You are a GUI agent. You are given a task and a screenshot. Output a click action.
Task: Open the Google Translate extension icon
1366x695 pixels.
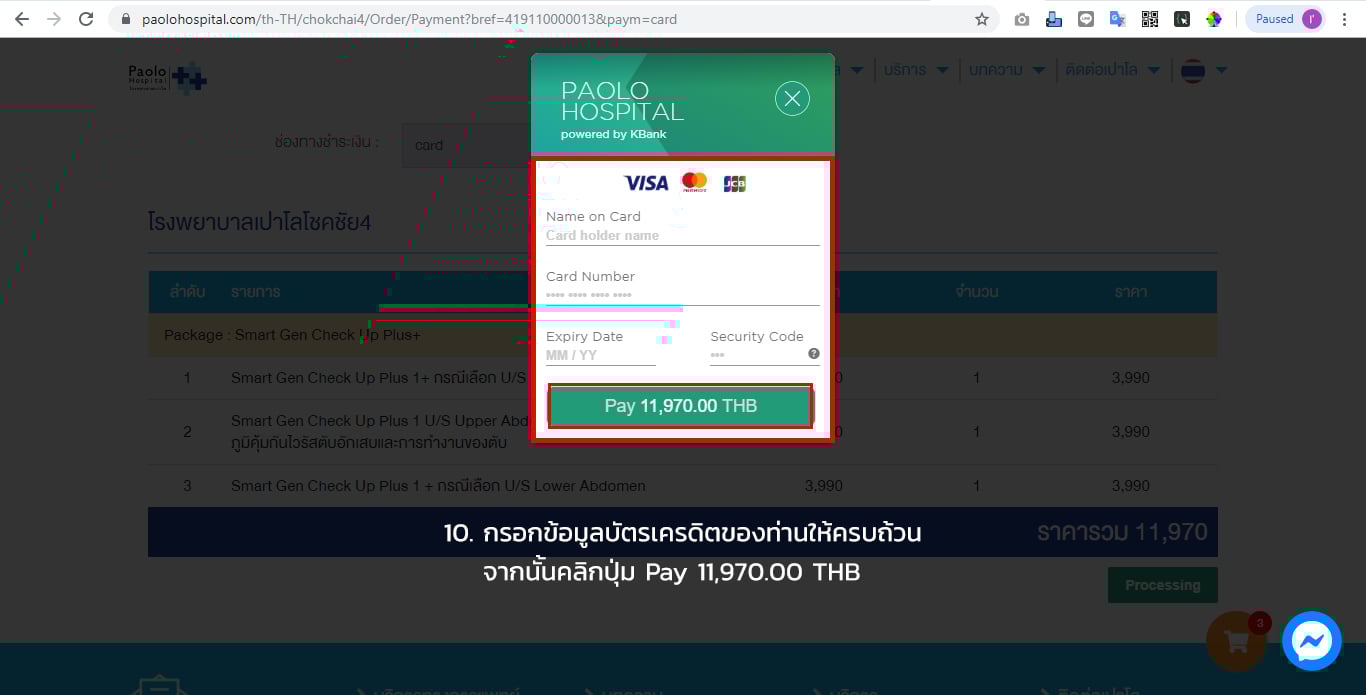point(1118,19)
